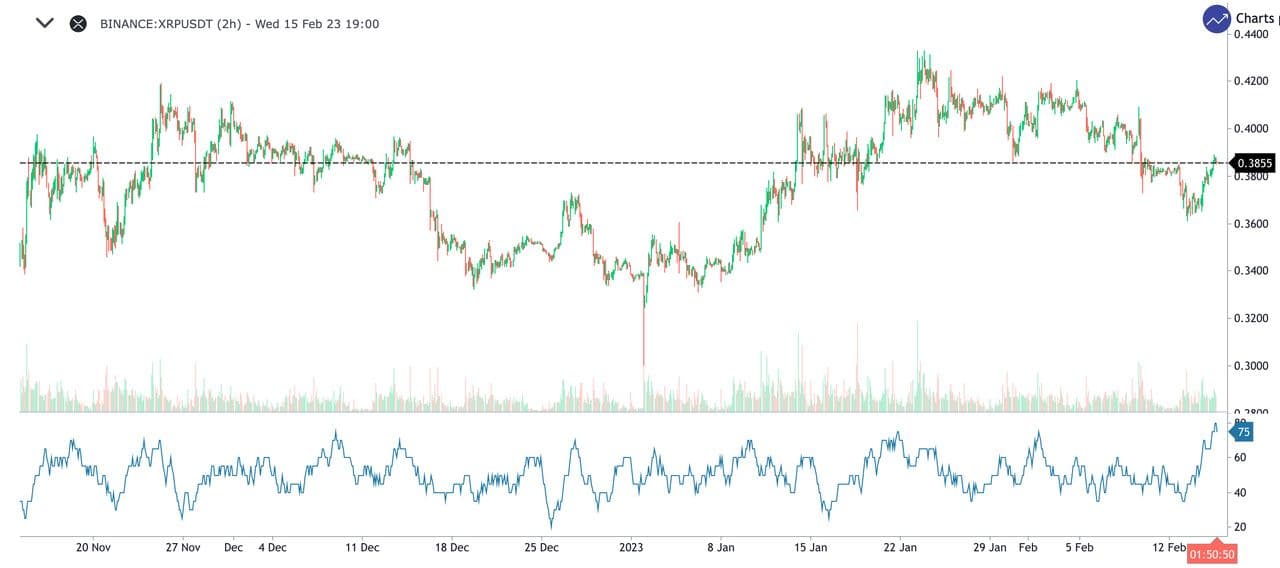Click the blue Charts trend-arrow logo

click(1216, 19)
